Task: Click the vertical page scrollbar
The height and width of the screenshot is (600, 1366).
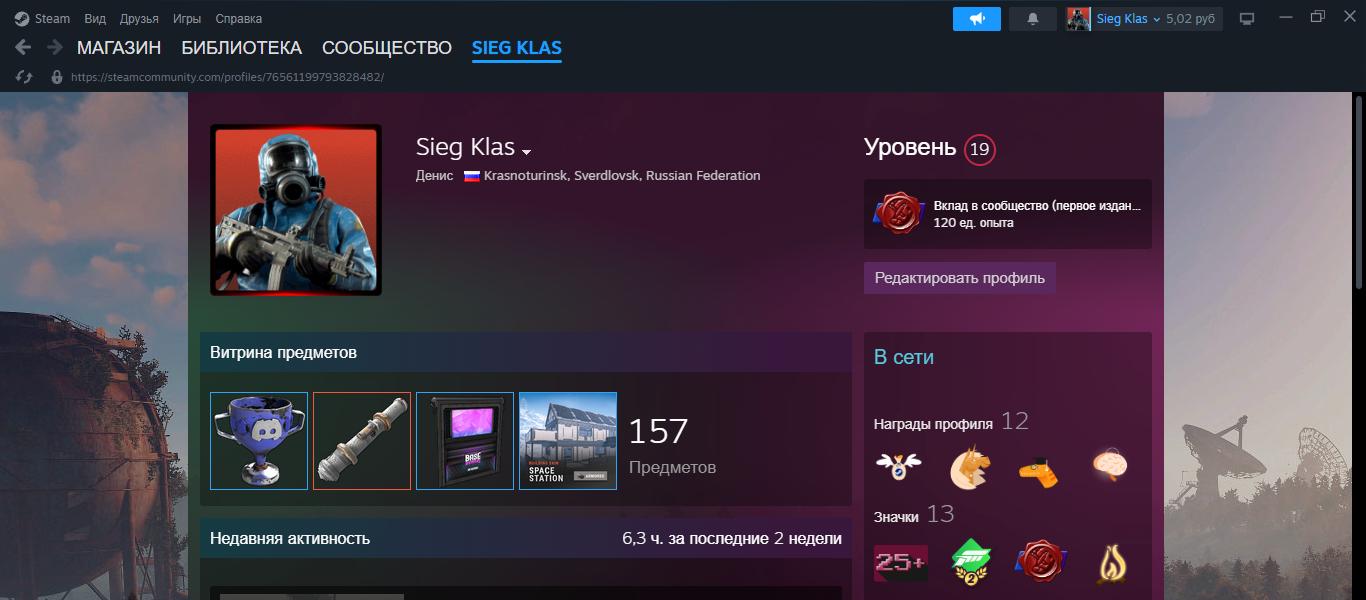Action: pos(1359,346)
